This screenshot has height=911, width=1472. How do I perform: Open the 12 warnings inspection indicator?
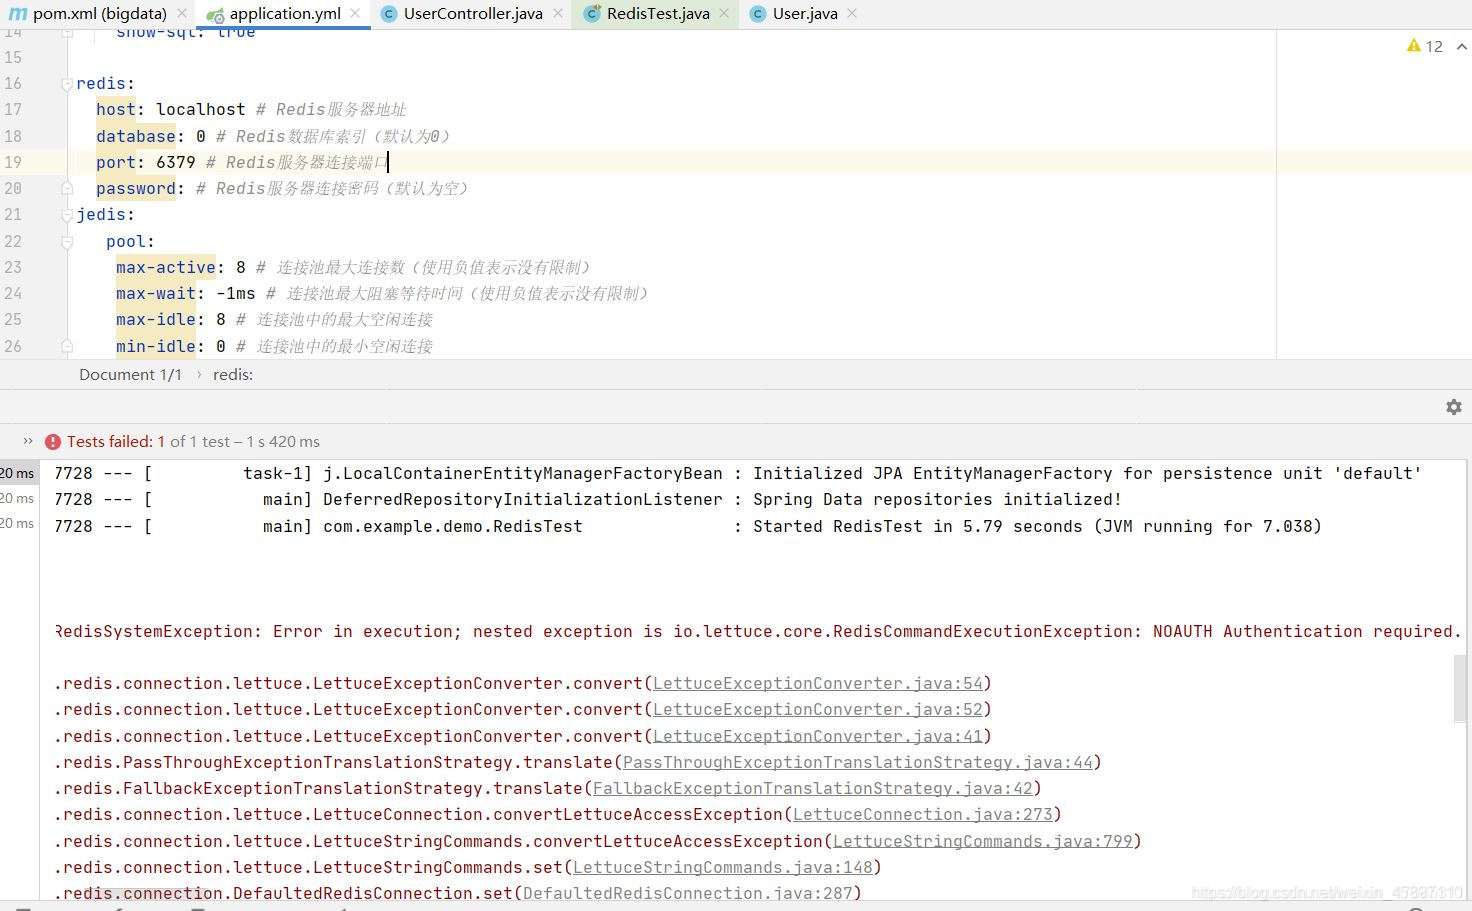click(1424, 46)
